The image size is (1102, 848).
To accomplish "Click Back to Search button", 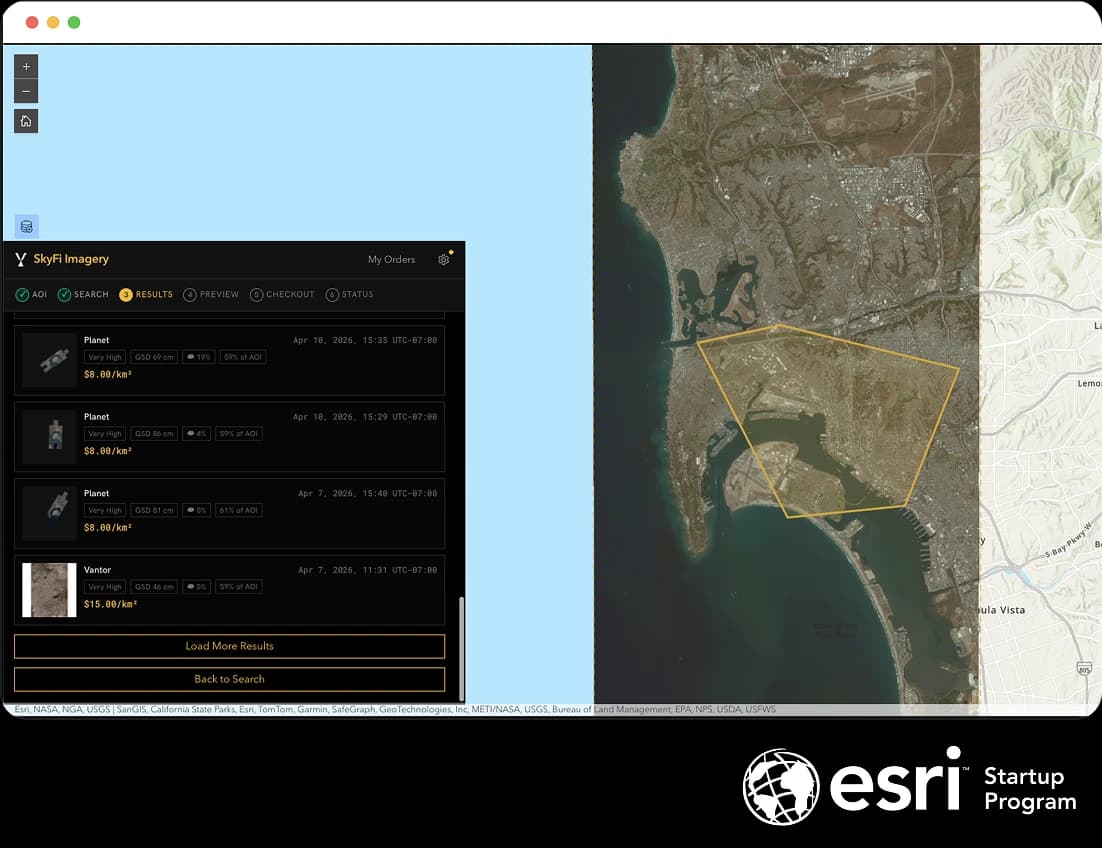I will pos(229,679).
